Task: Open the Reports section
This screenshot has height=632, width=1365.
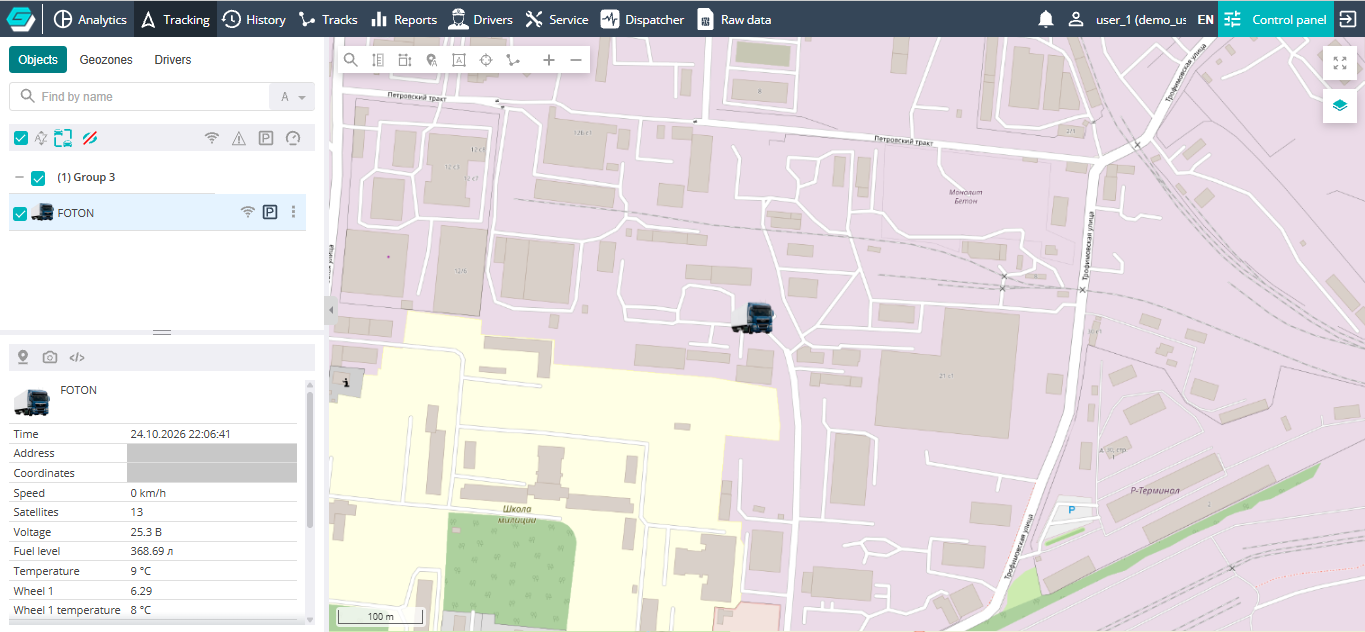Action: [404, 19]
